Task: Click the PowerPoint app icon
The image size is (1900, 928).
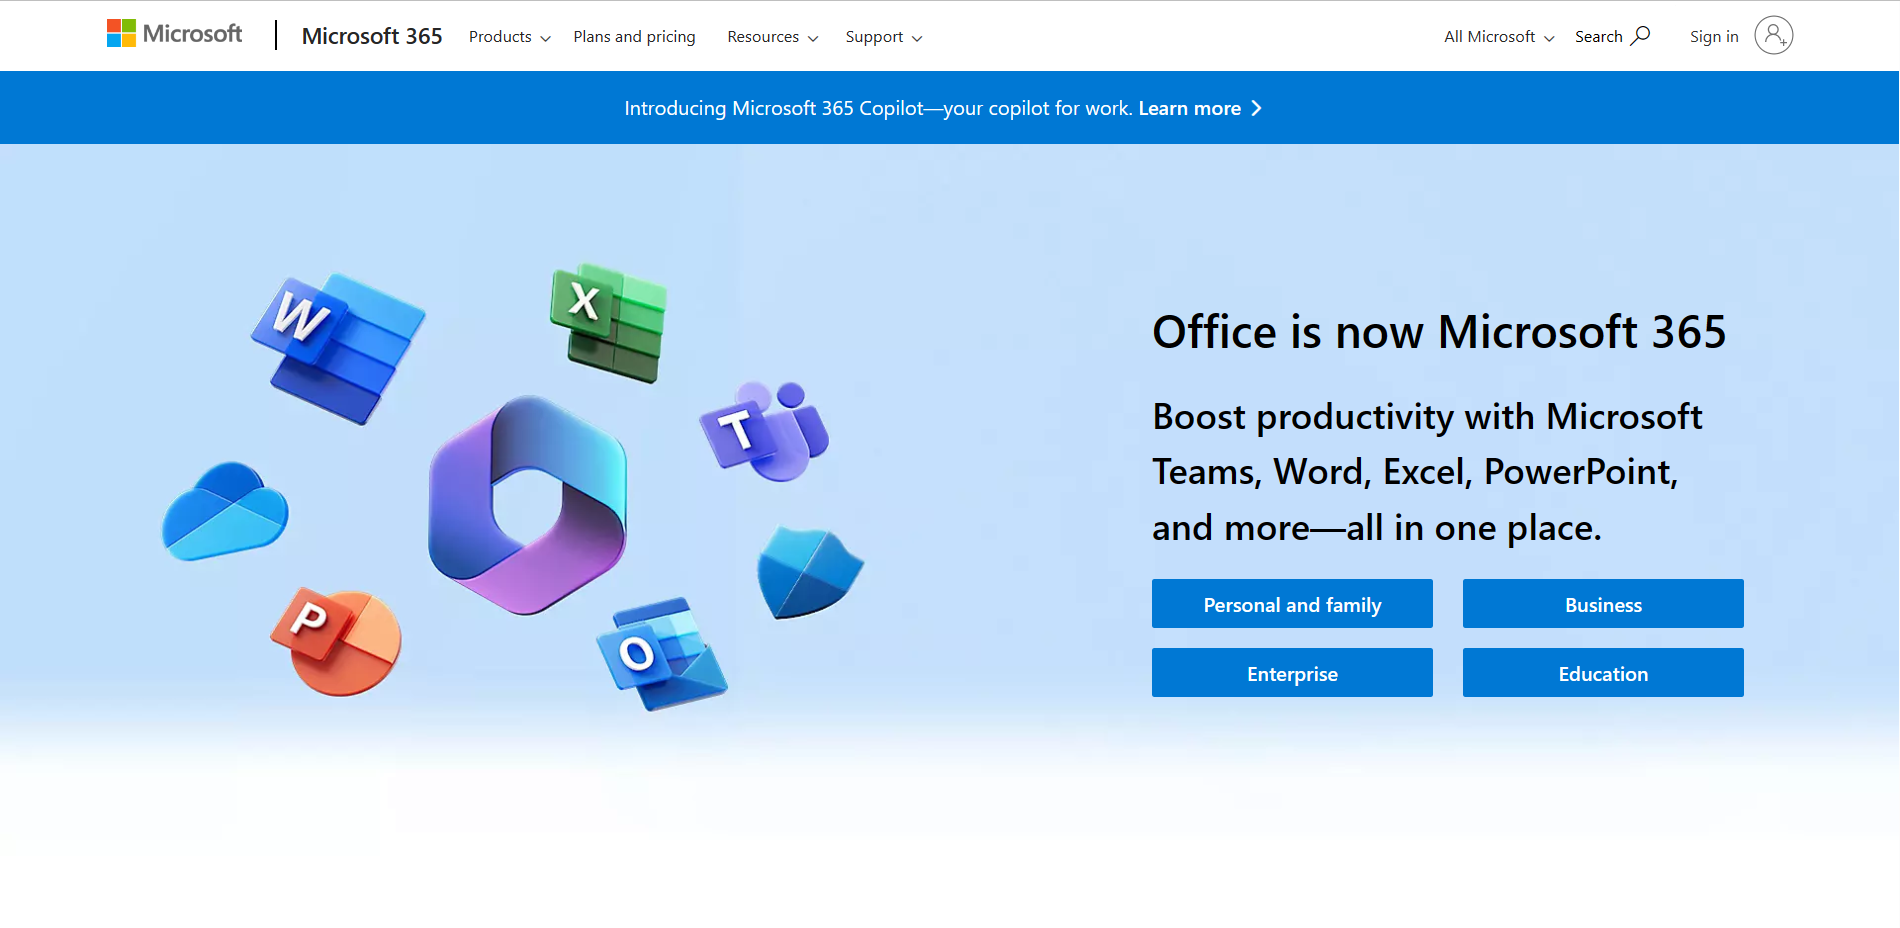Action: (337, 642)
